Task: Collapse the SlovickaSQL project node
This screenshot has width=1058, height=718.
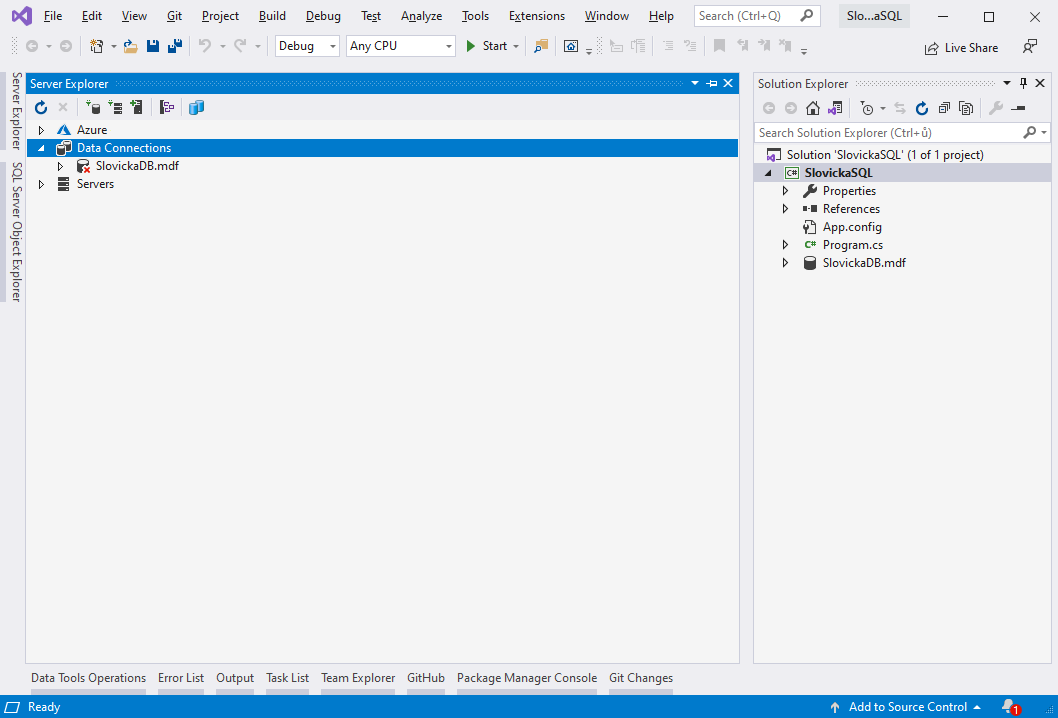Action: coord(769,173)
